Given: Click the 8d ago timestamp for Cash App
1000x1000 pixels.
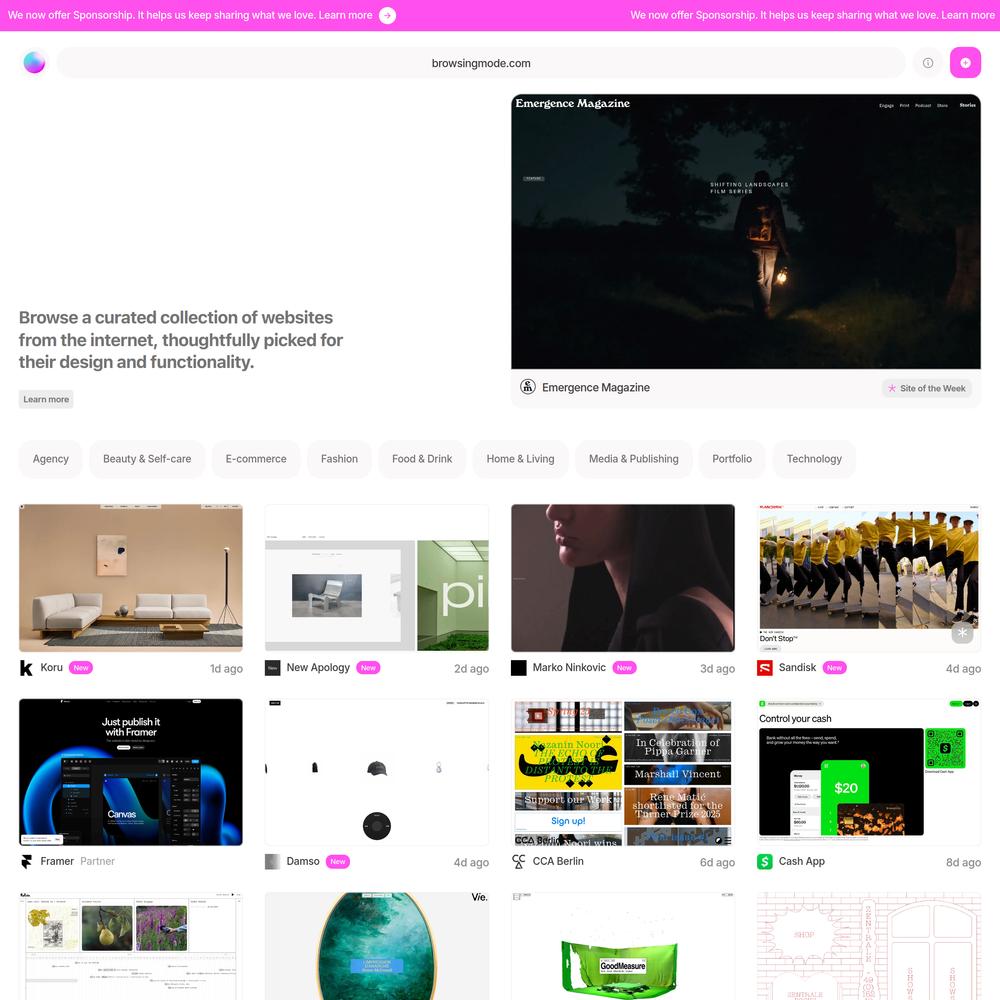Looking at the screenshot, I should click(963, 862).
